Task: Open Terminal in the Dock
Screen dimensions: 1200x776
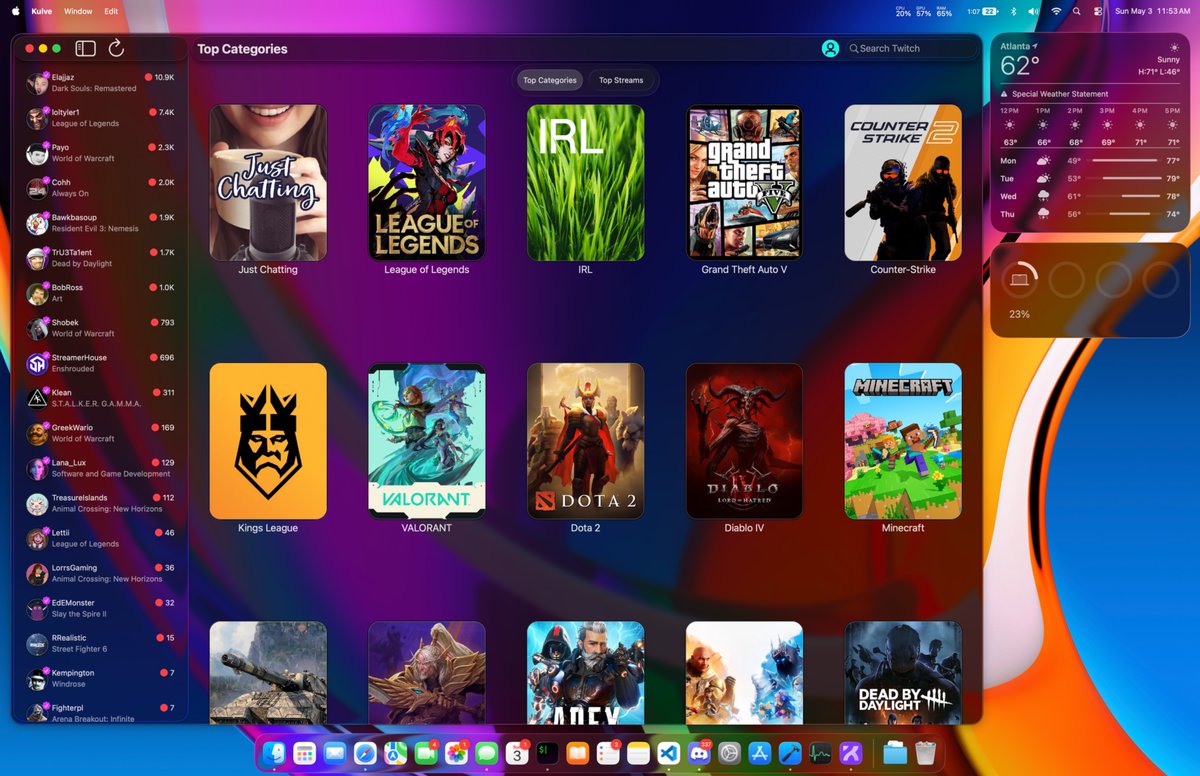Action: (x=548, y=754)
